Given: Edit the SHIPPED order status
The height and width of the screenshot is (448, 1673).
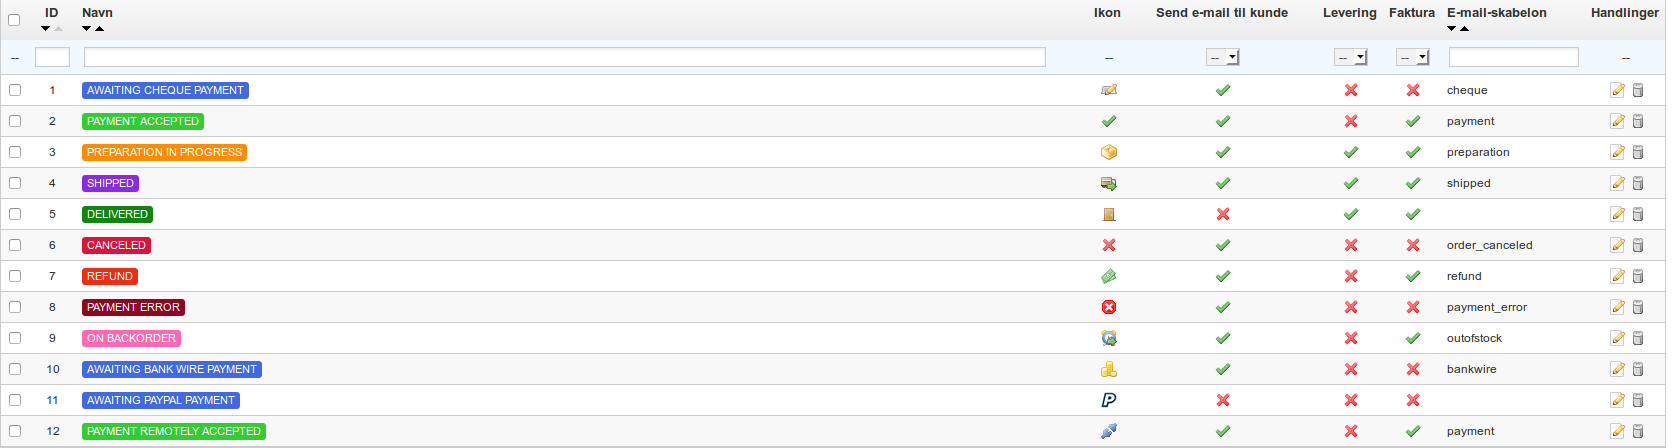Looking at the screenshot, I should coord(1617,183).
